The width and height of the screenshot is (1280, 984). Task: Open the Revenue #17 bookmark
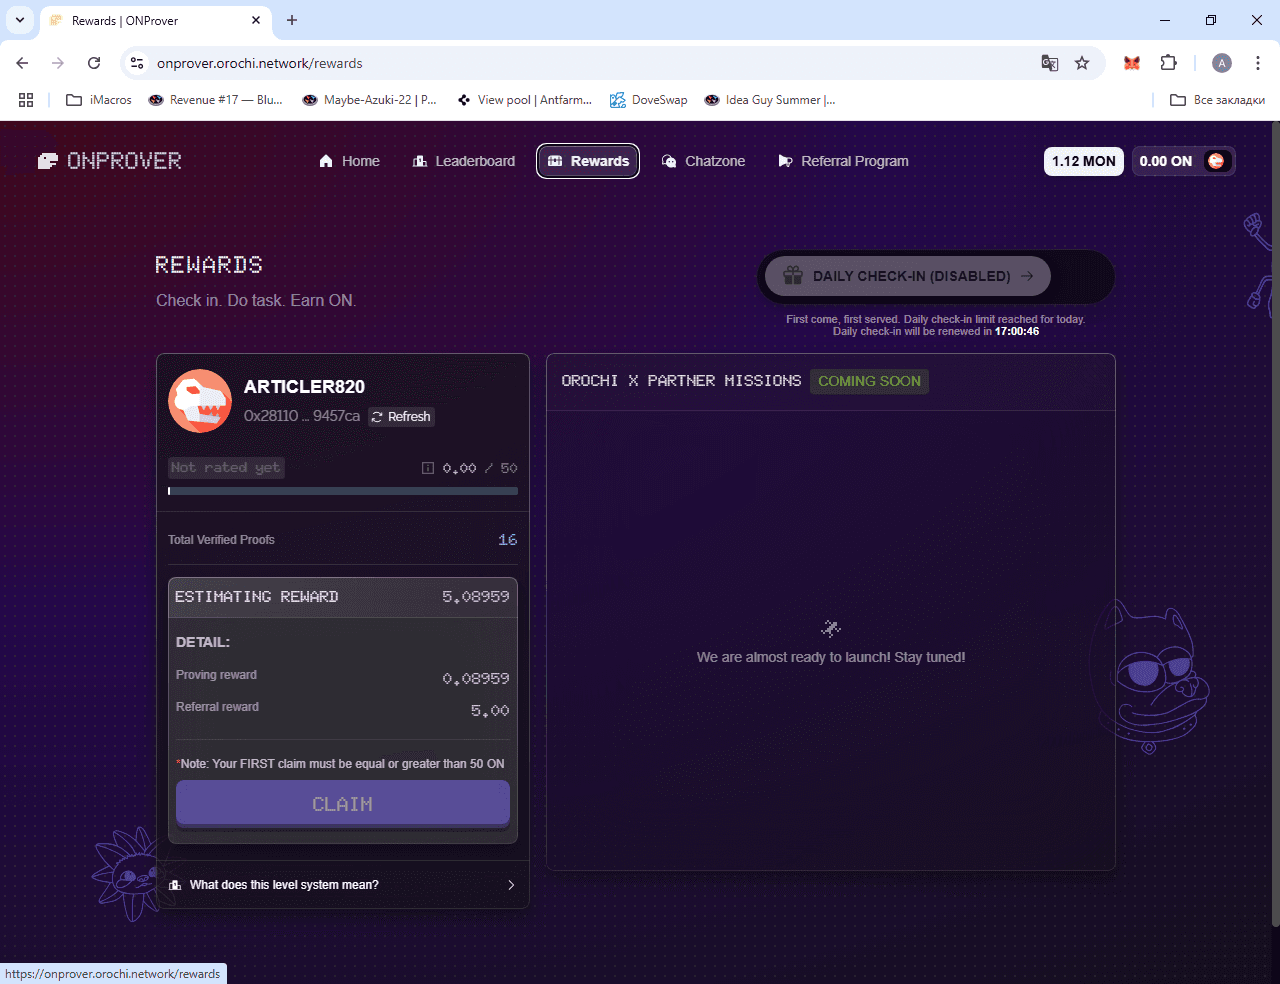(215, 100)
